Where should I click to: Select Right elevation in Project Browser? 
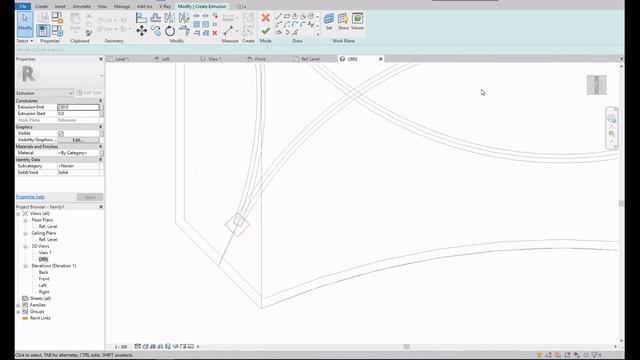[44, 292]
